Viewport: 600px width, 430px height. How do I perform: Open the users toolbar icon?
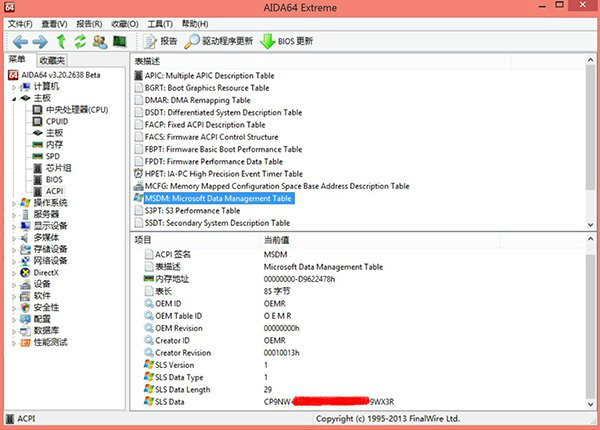(100, 41)
